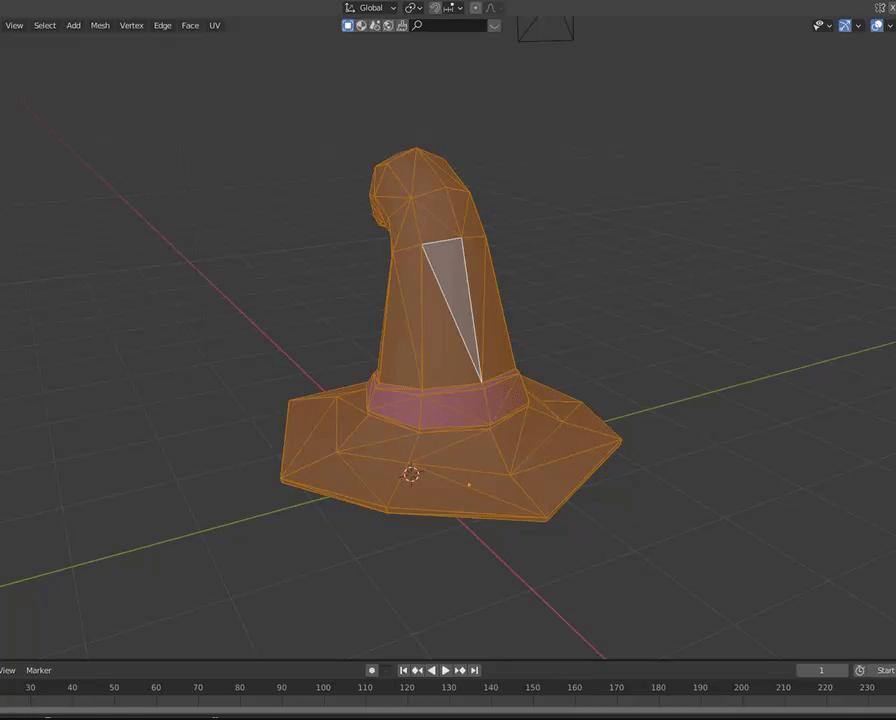The image size is (896, 720).
Task: Open the Mesh menu
Action: (100, 26)
